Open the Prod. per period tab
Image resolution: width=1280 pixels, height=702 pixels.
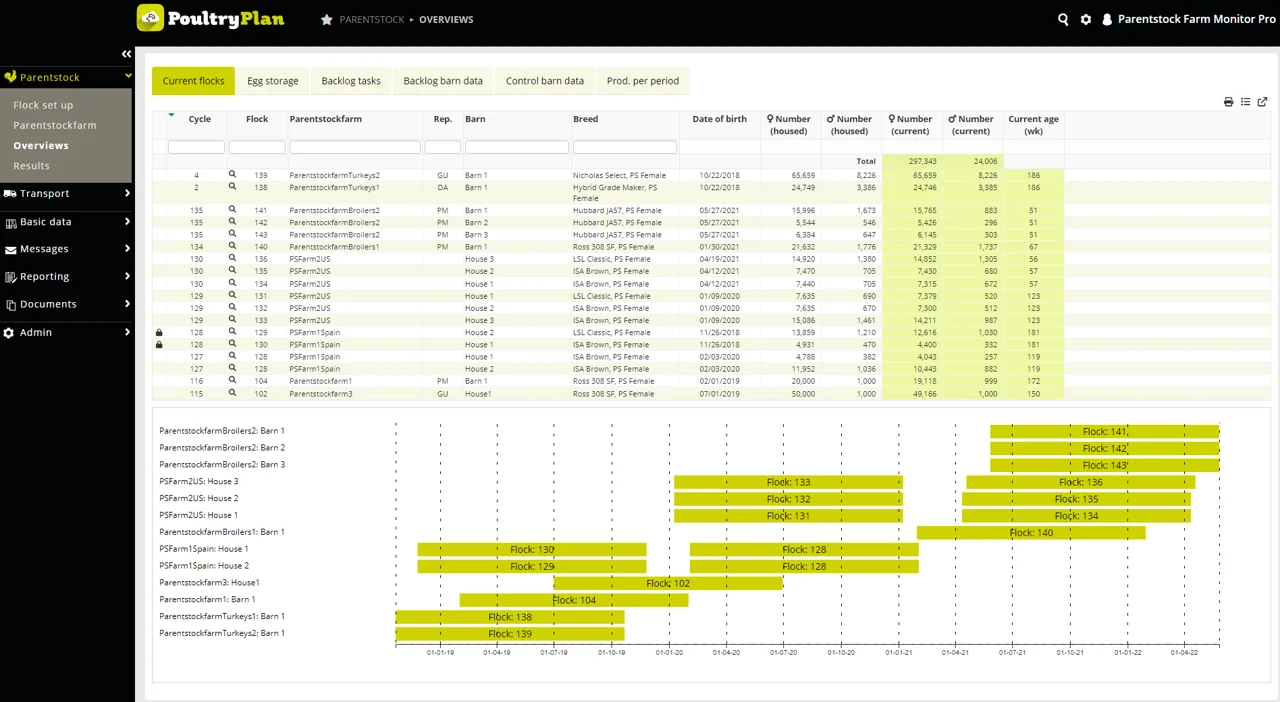click(x=642, y=81)
